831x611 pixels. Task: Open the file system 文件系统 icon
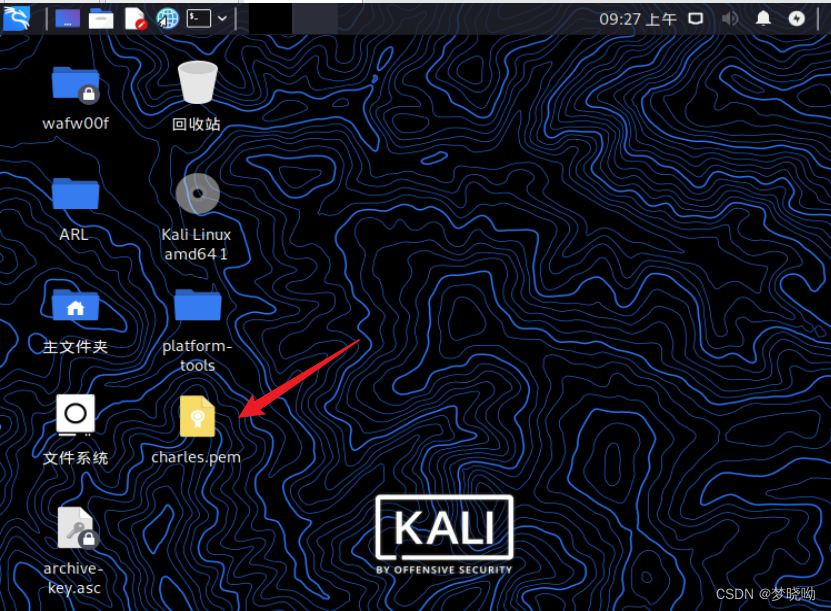[x=75, y=415]
